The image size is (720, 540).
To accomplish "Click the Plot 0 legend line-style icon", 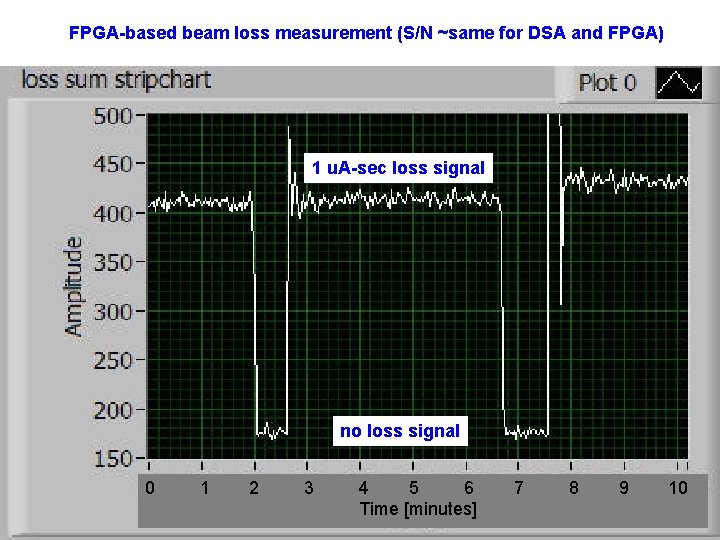I will coord(679,83).
